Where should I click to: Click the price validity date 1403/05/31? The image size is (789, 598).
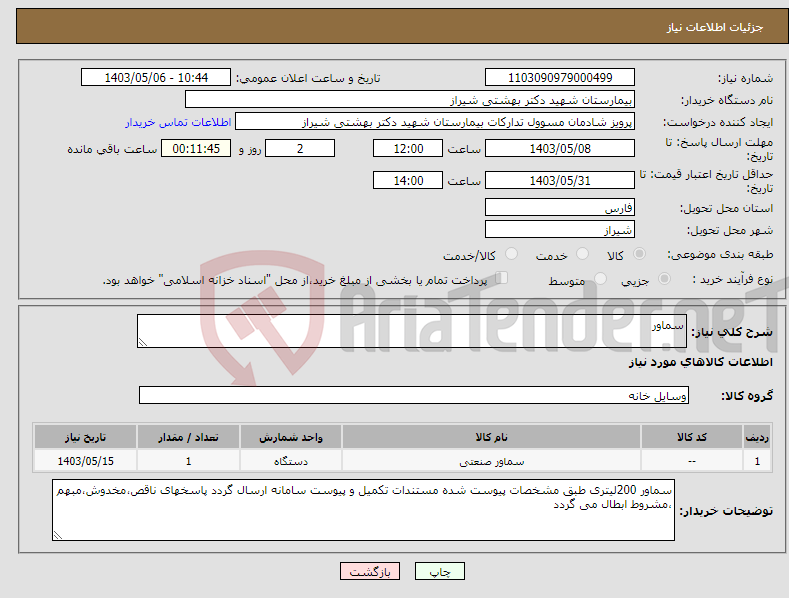(560, 180)
